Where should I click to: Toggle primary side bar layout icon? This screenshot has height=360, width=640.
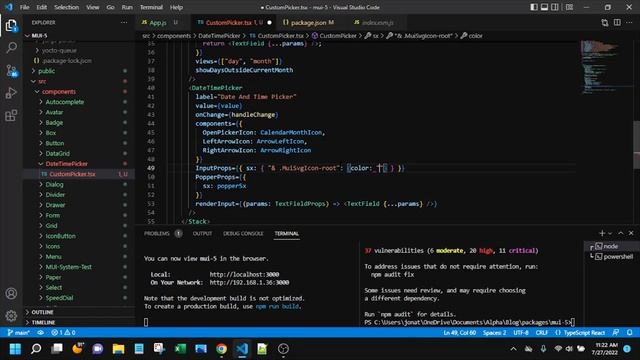click(x=534, y=7)
